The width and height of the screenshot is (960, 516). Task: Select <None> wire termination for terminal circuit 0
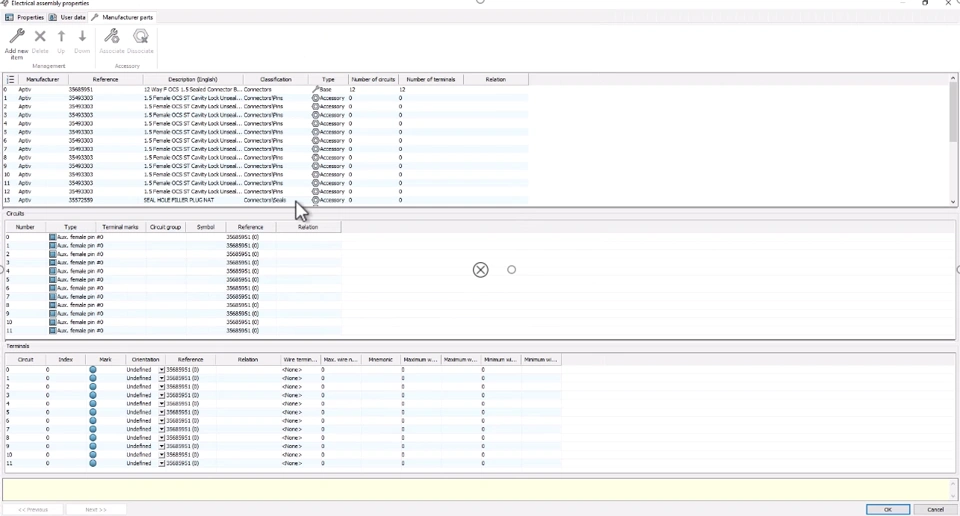coord(291,370)
